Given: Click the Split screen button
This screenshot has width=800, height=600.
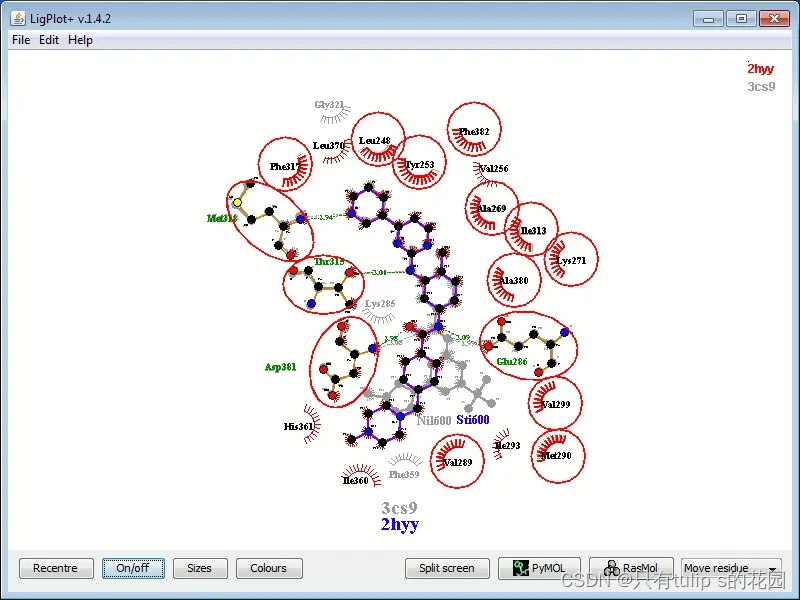Looking at the screenshot, I should click(446, 568).
